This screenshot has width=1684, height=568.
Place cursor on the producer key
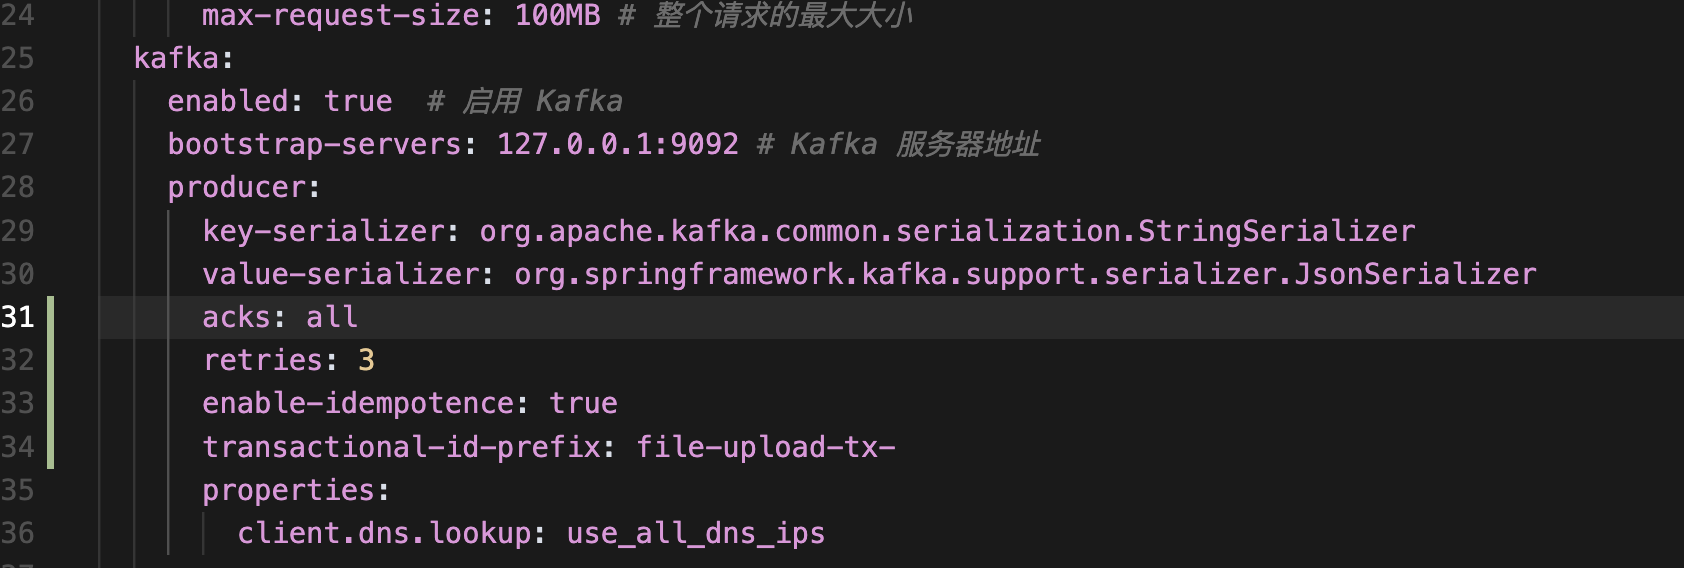[x=236, y=188]
